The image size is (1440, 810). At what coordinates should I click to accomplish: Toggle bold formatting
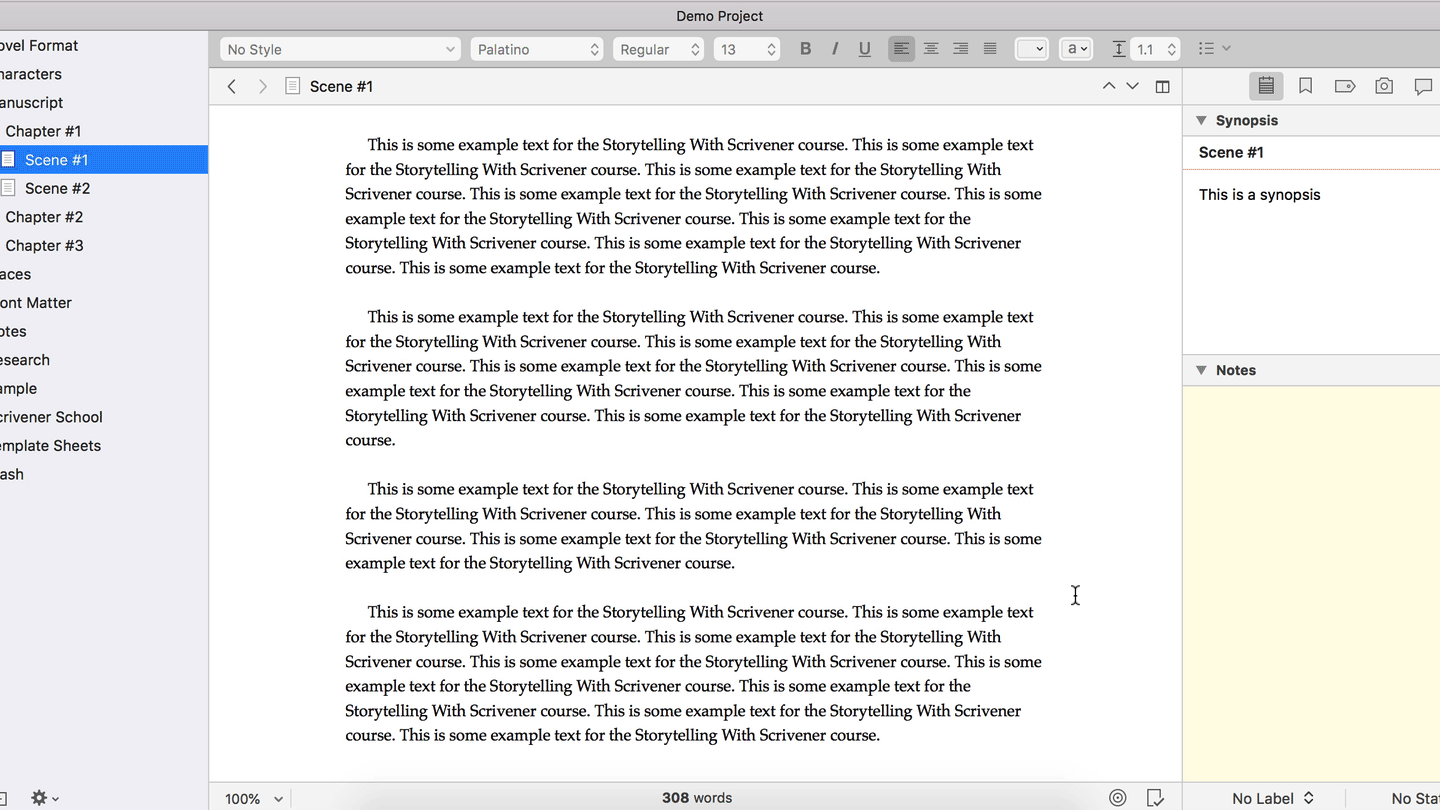click(x=805, y=49)
